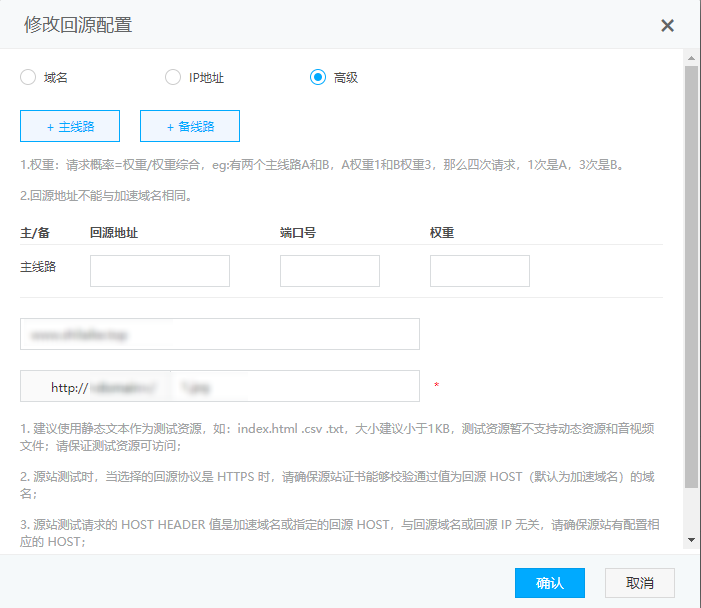The width and height of the screenshot is (701, 608).
Task: Click into the 端口号 input box
Action: (x=330, y=271)
